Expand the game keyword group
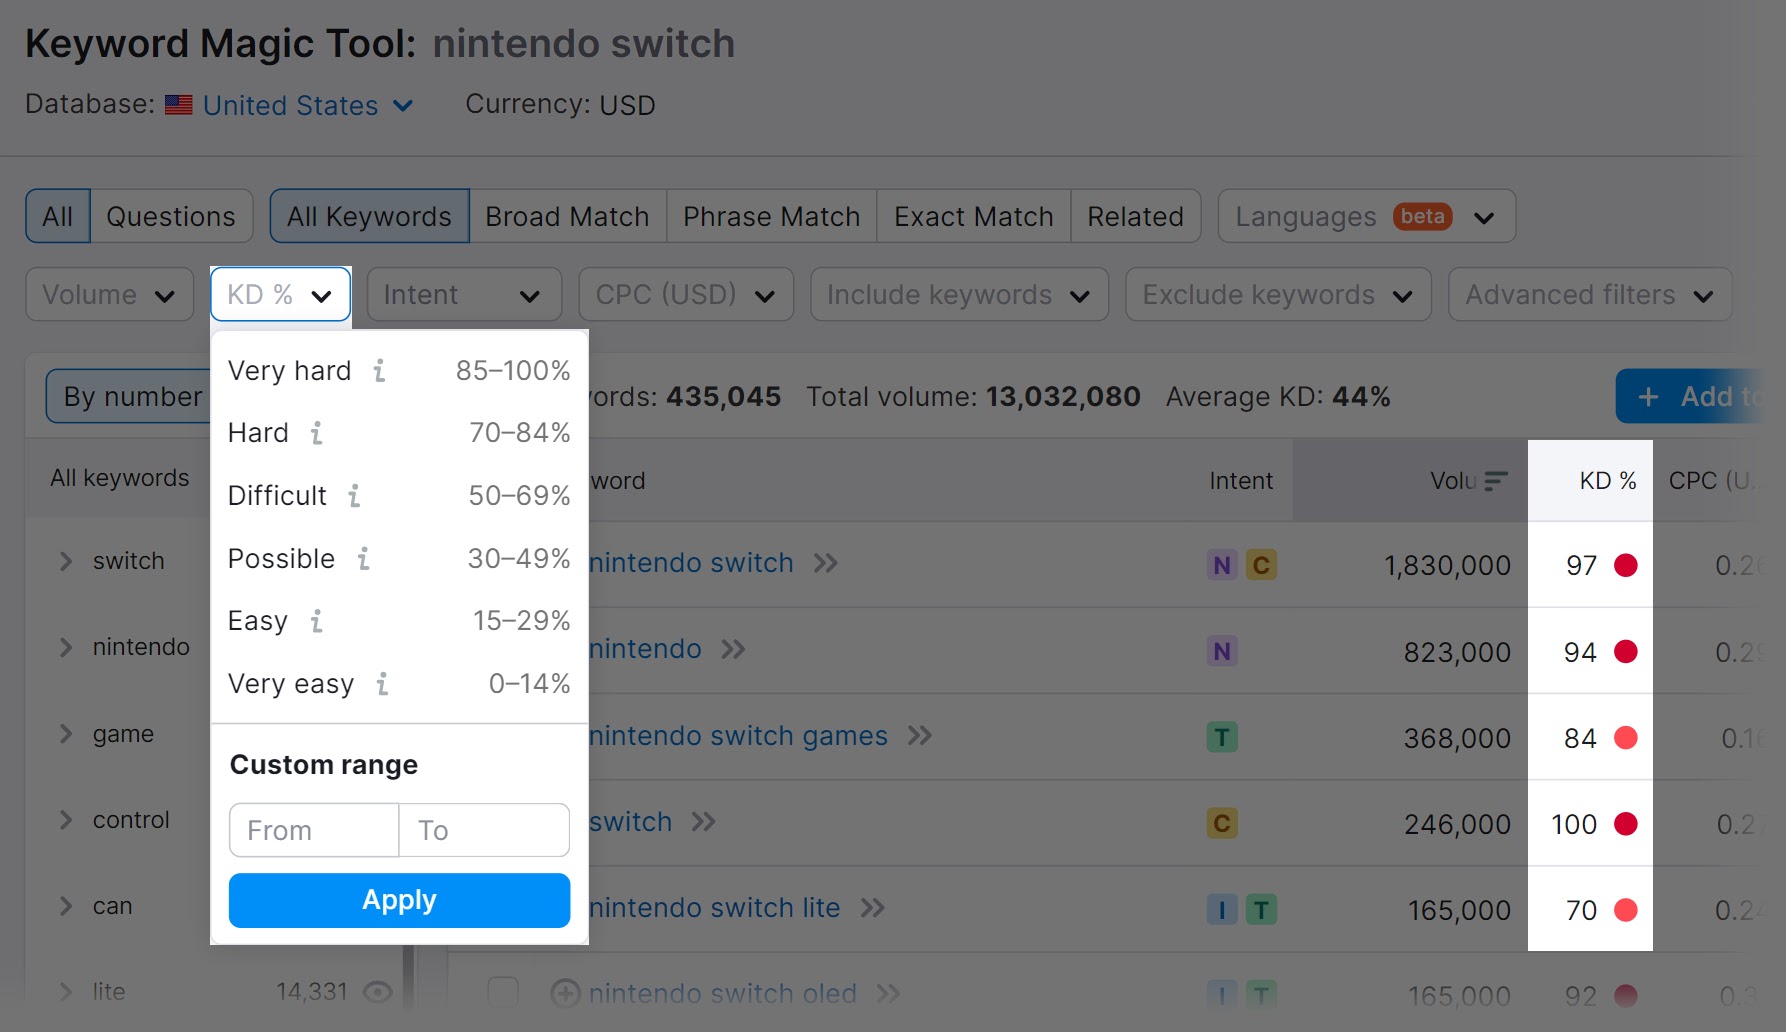 coord(66,734)
